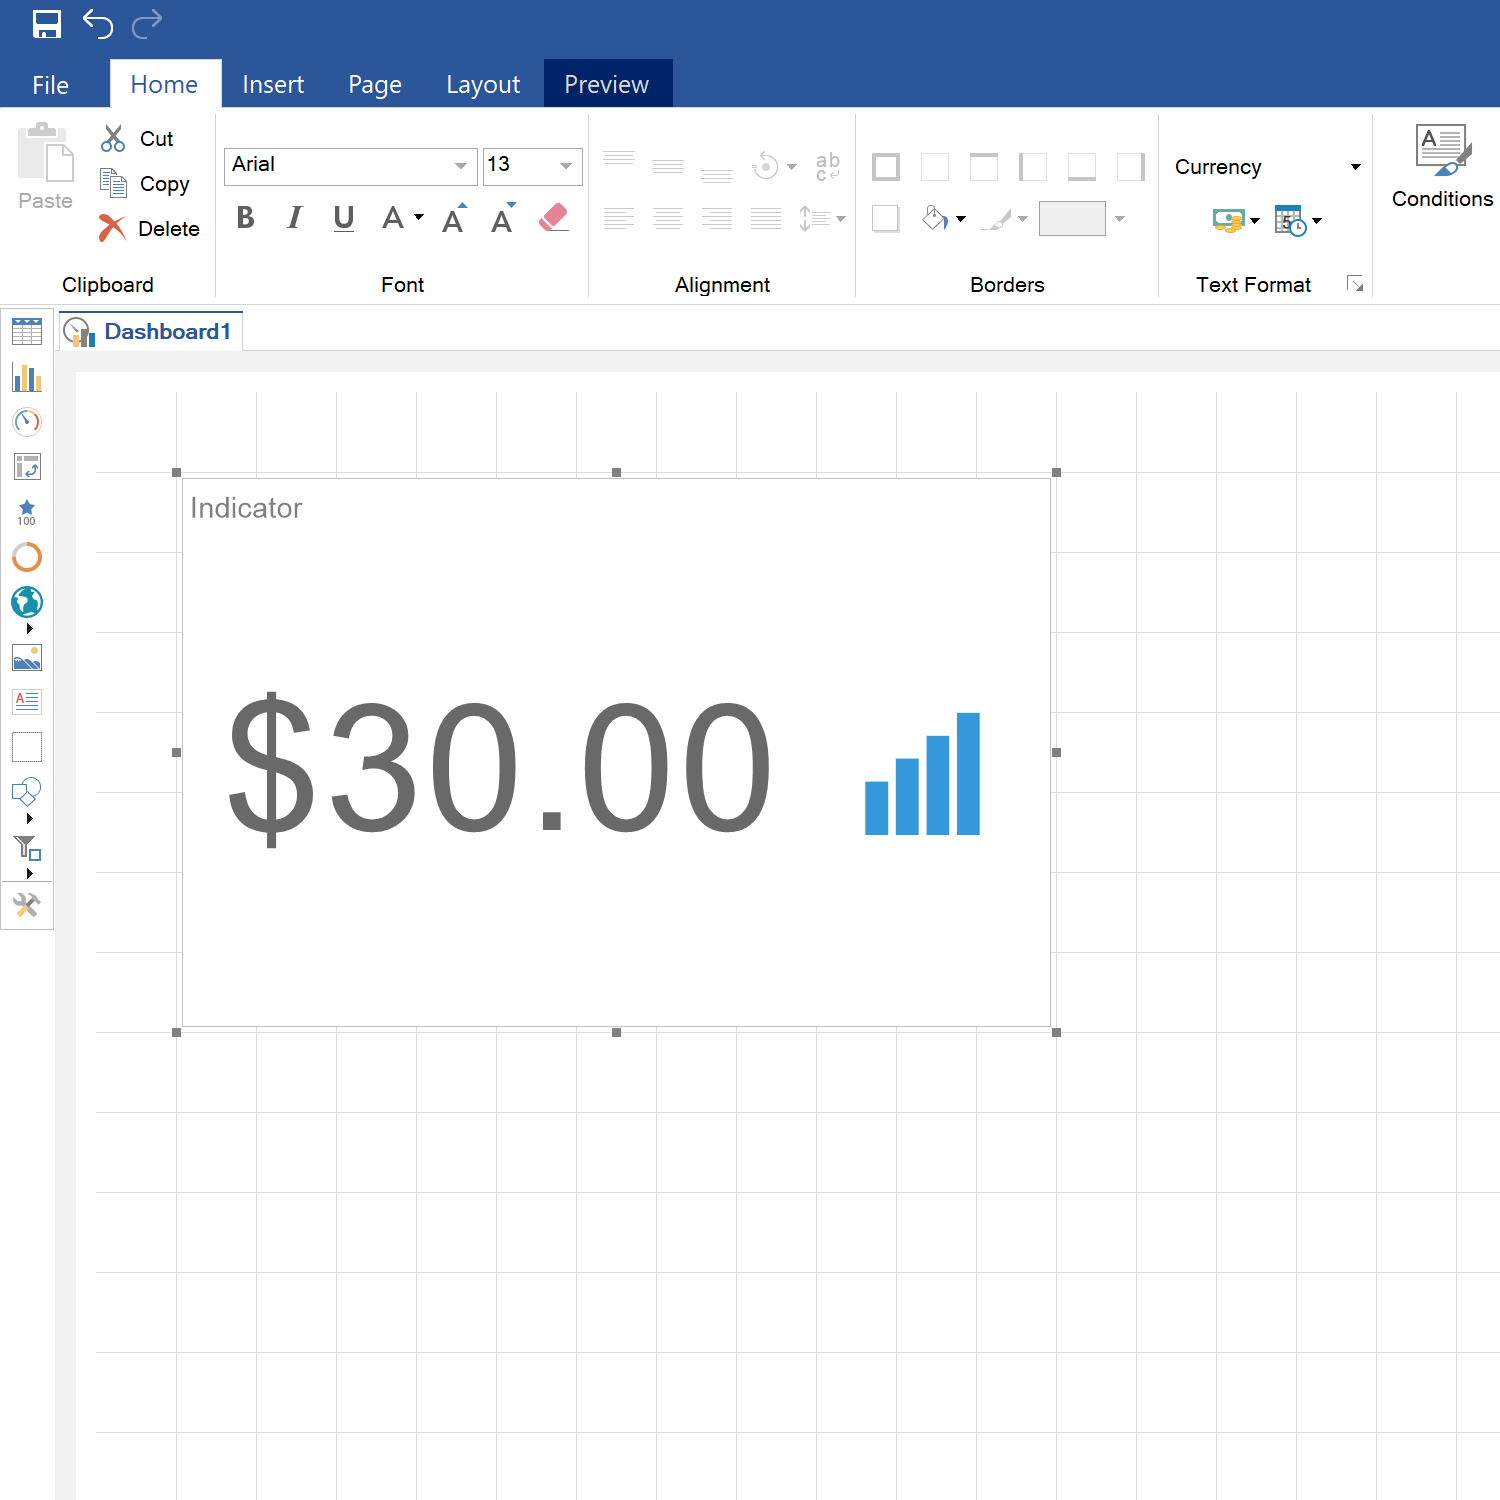Switch to the Preview tab
The height and width of the screenshot is (1500, 1500).
[x=607, y=84]
